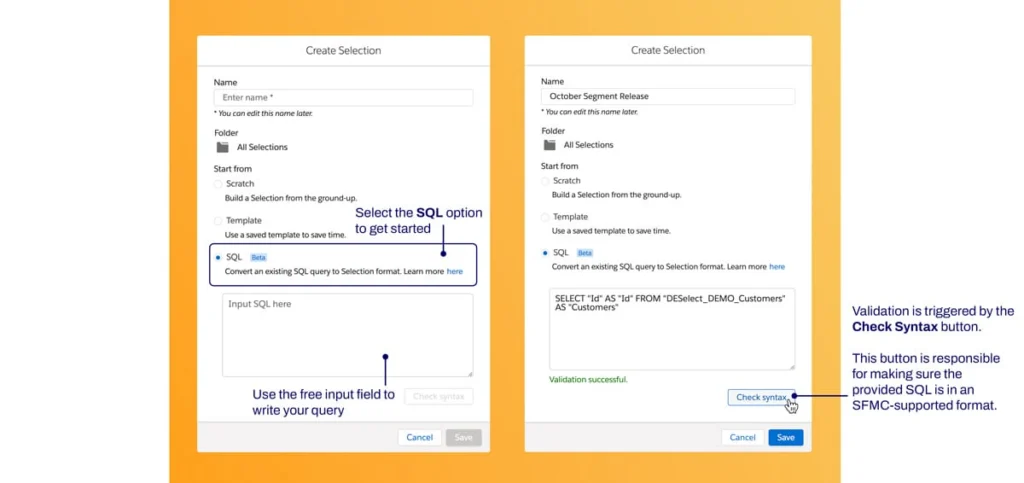Image resolution: width=1024 pixels, height=483 pixels.
Task: Open the 'here' link in the highlighted SQL box
Action: tap(455, 271)
